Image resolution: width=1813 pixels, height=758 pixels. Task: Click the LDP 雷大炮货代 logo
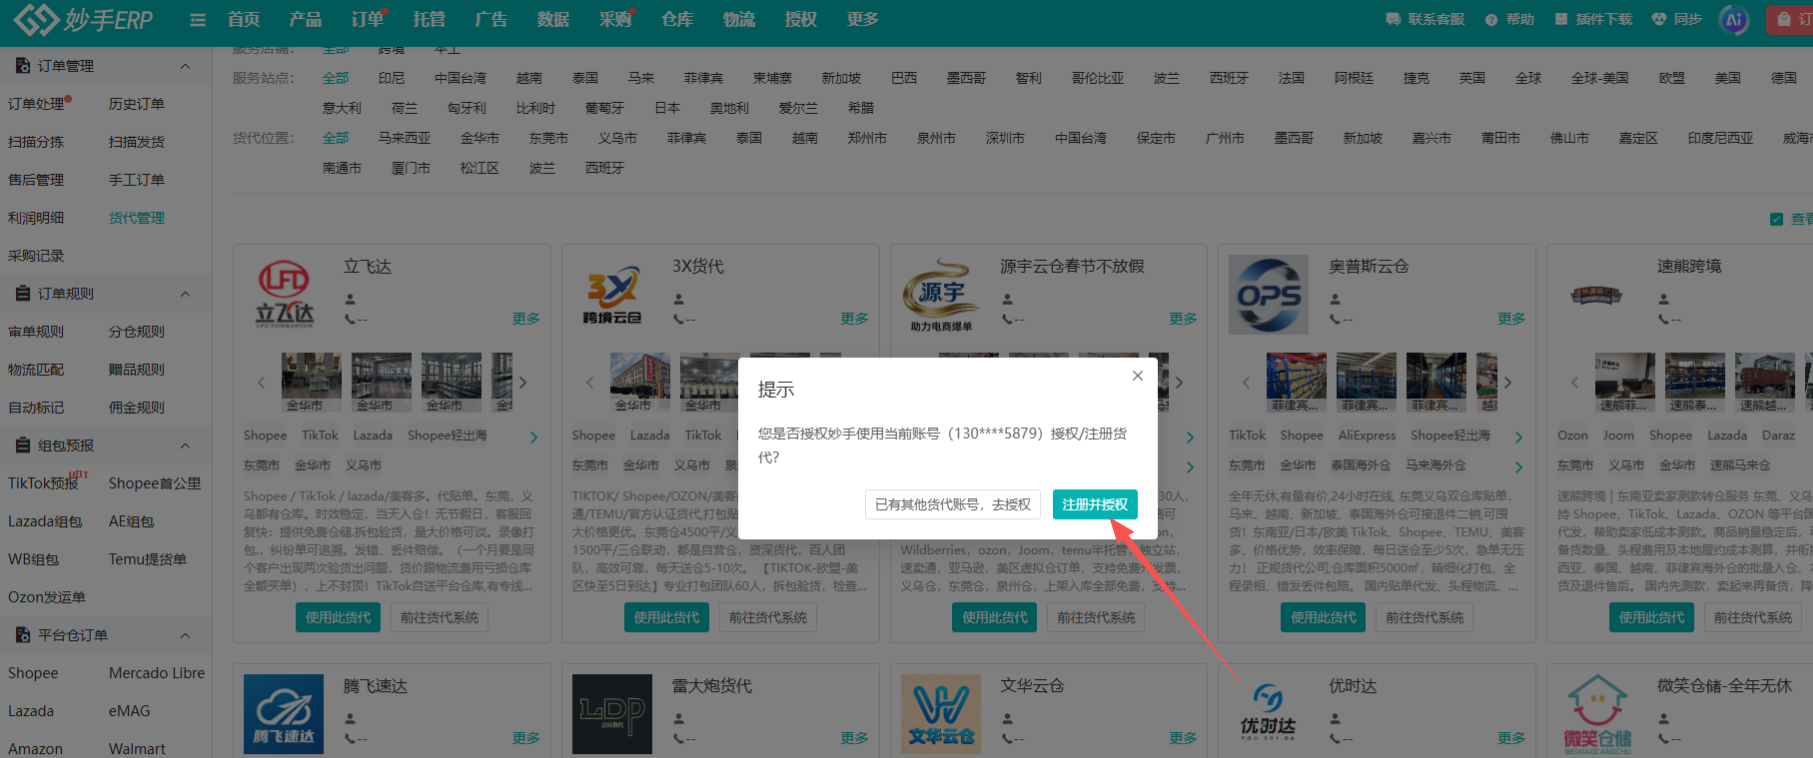click(612, 714)
